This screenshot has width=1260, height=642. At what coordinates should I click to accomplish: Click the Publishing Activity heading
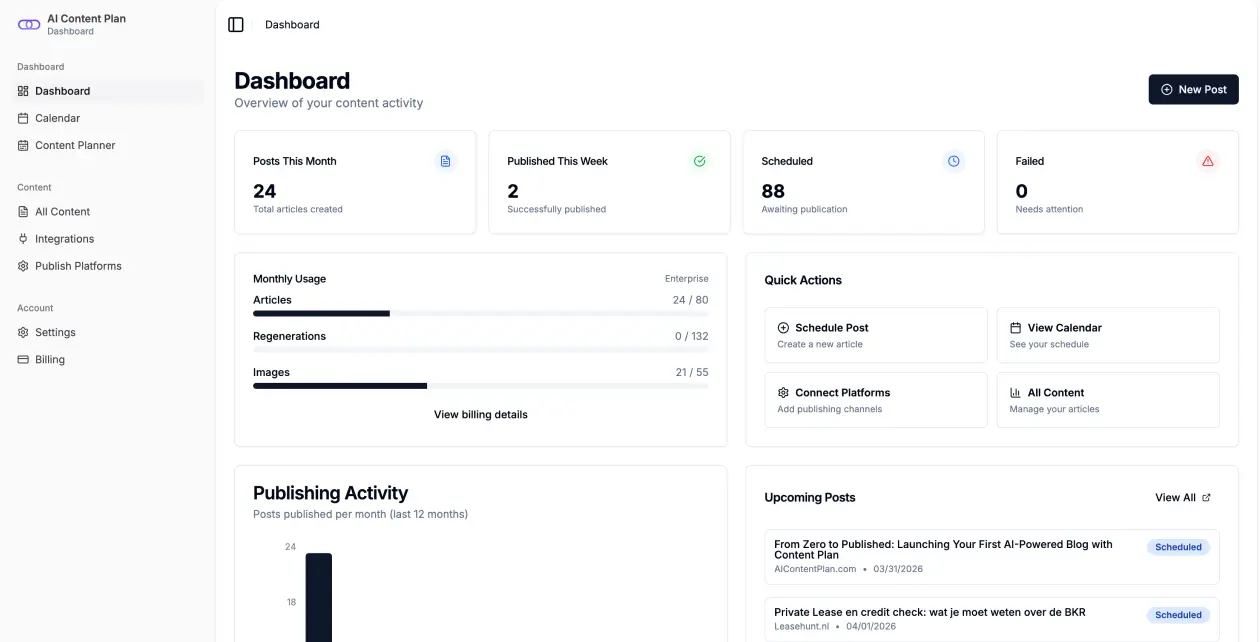[331, 493]
